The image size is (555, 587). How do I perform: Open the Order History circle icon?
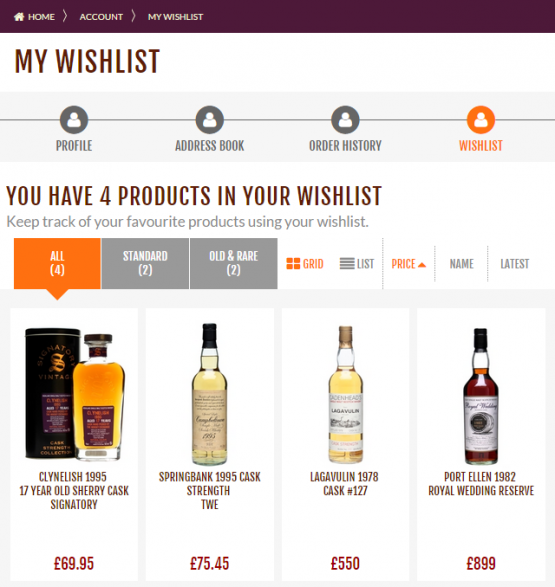coord(345,120)
